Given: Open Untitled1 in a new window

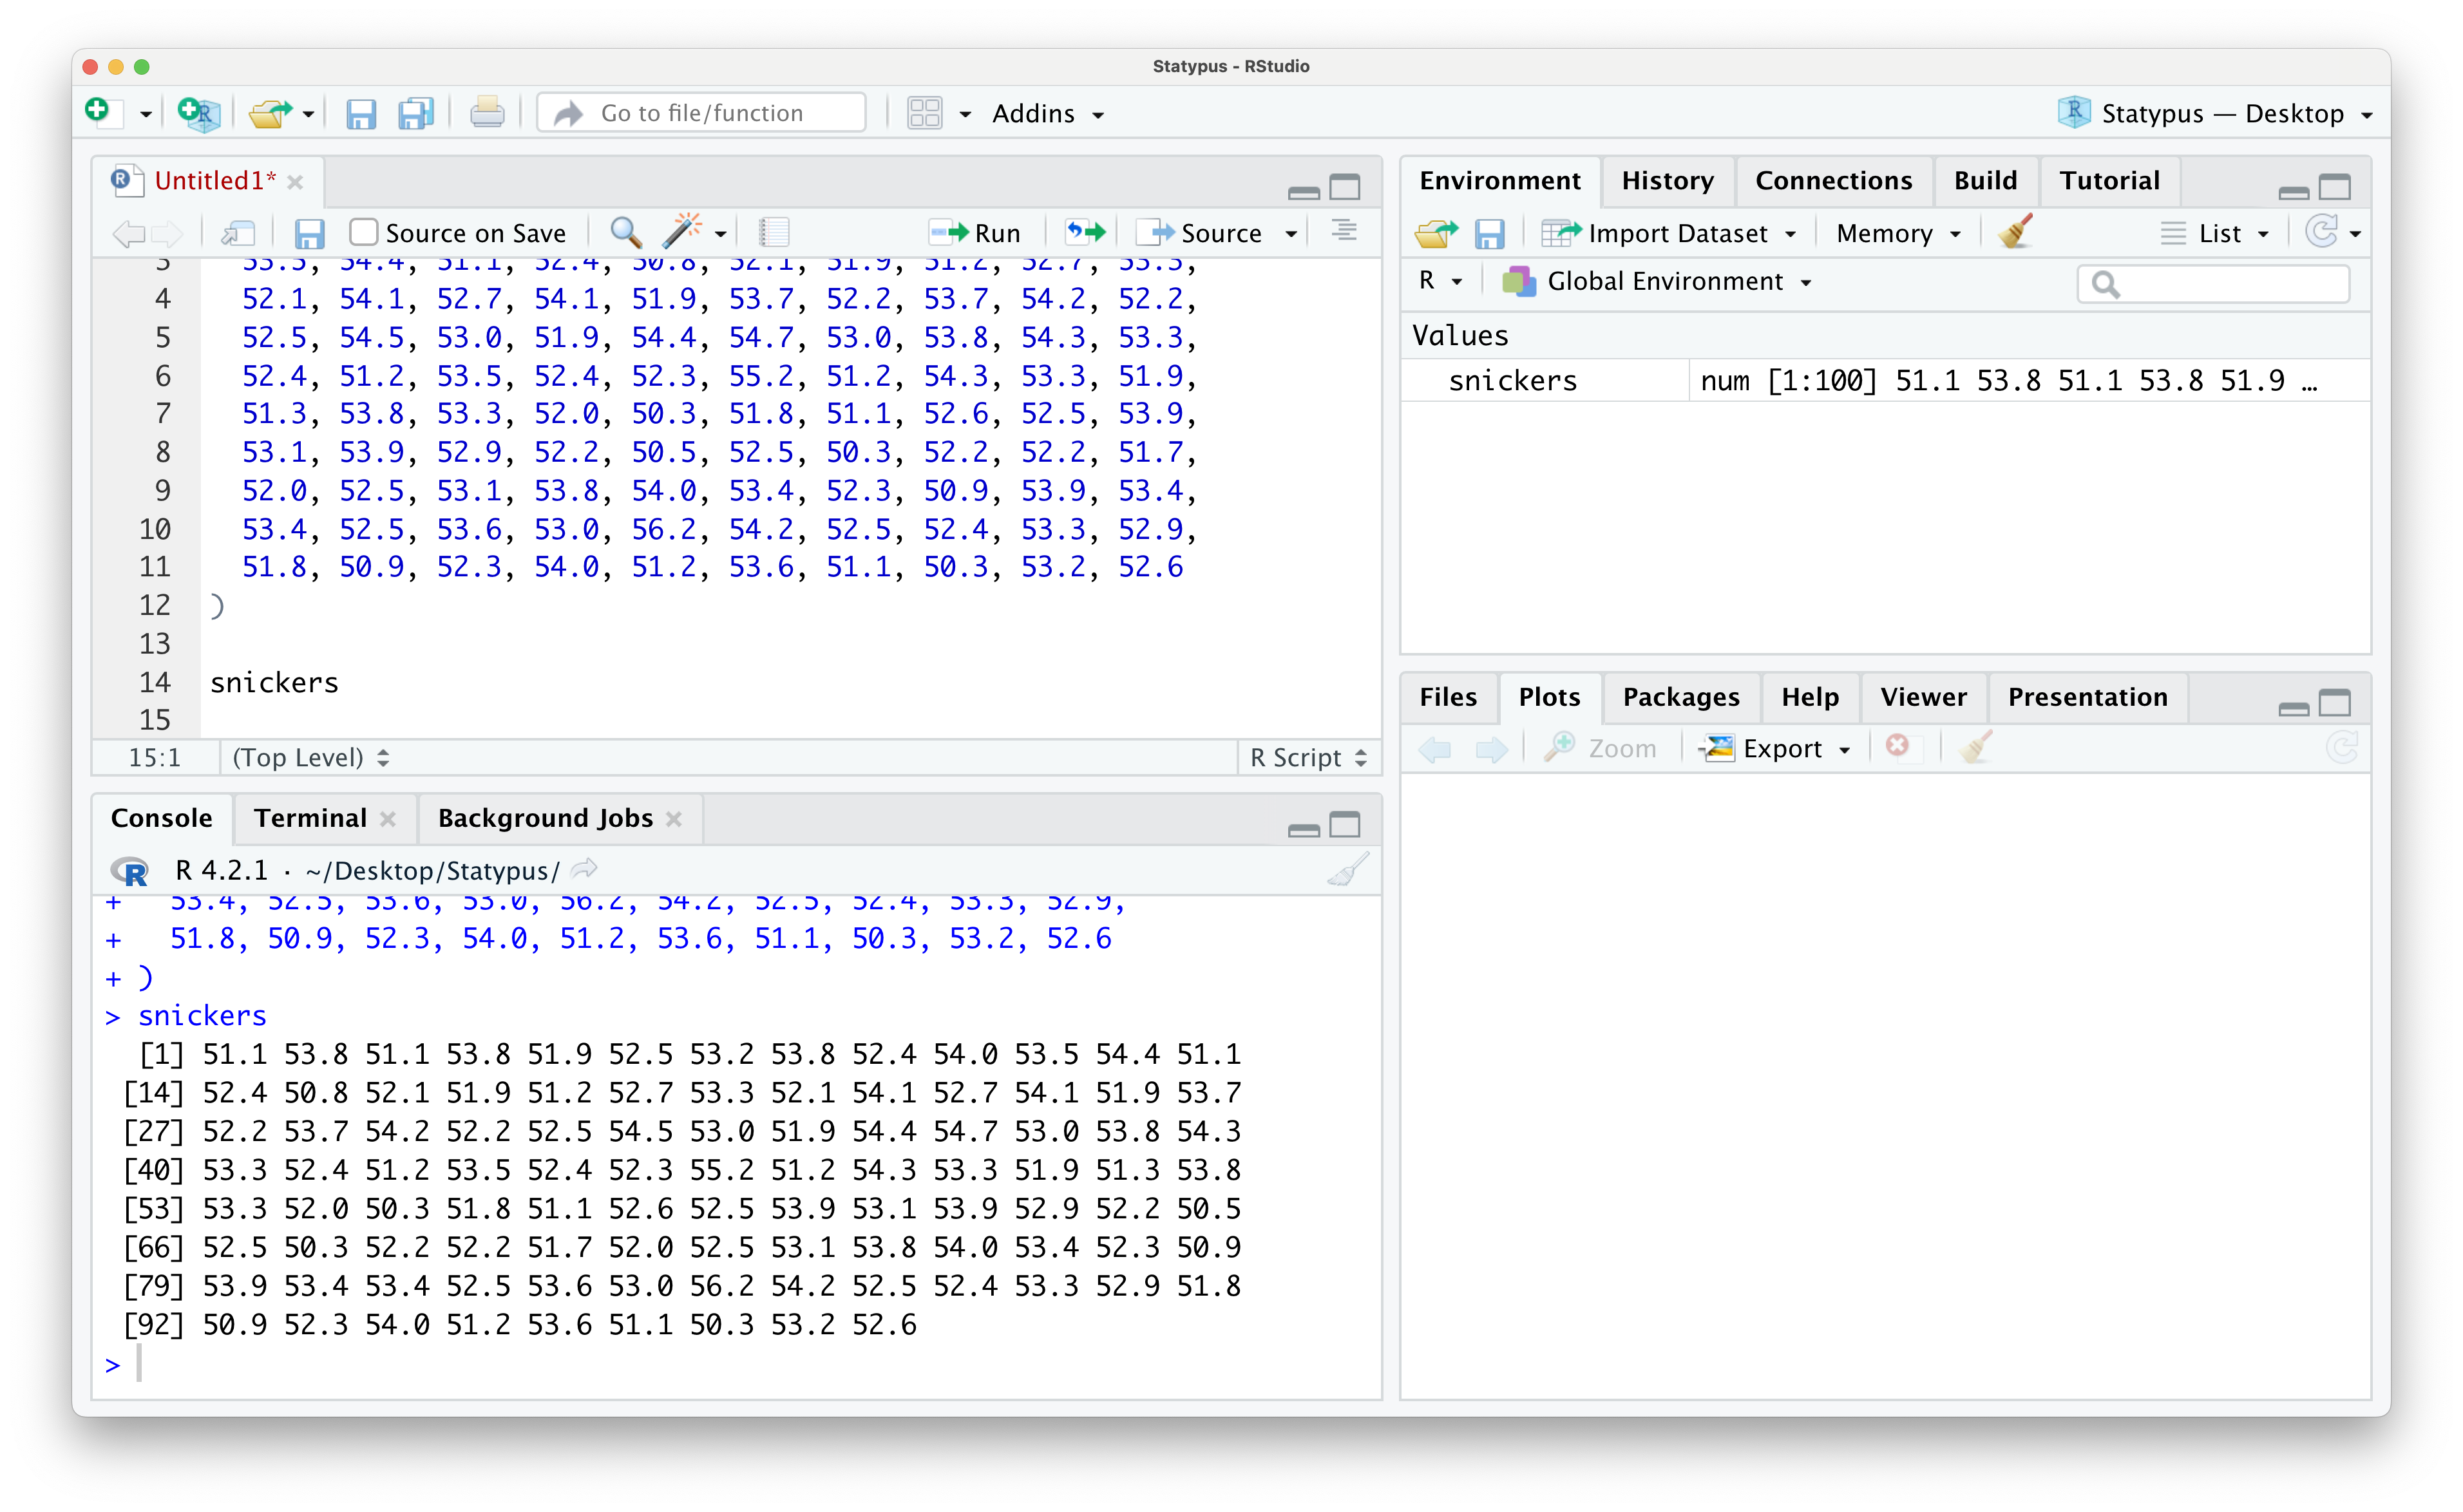Looking at the screenshot, I should click(238, 232).
